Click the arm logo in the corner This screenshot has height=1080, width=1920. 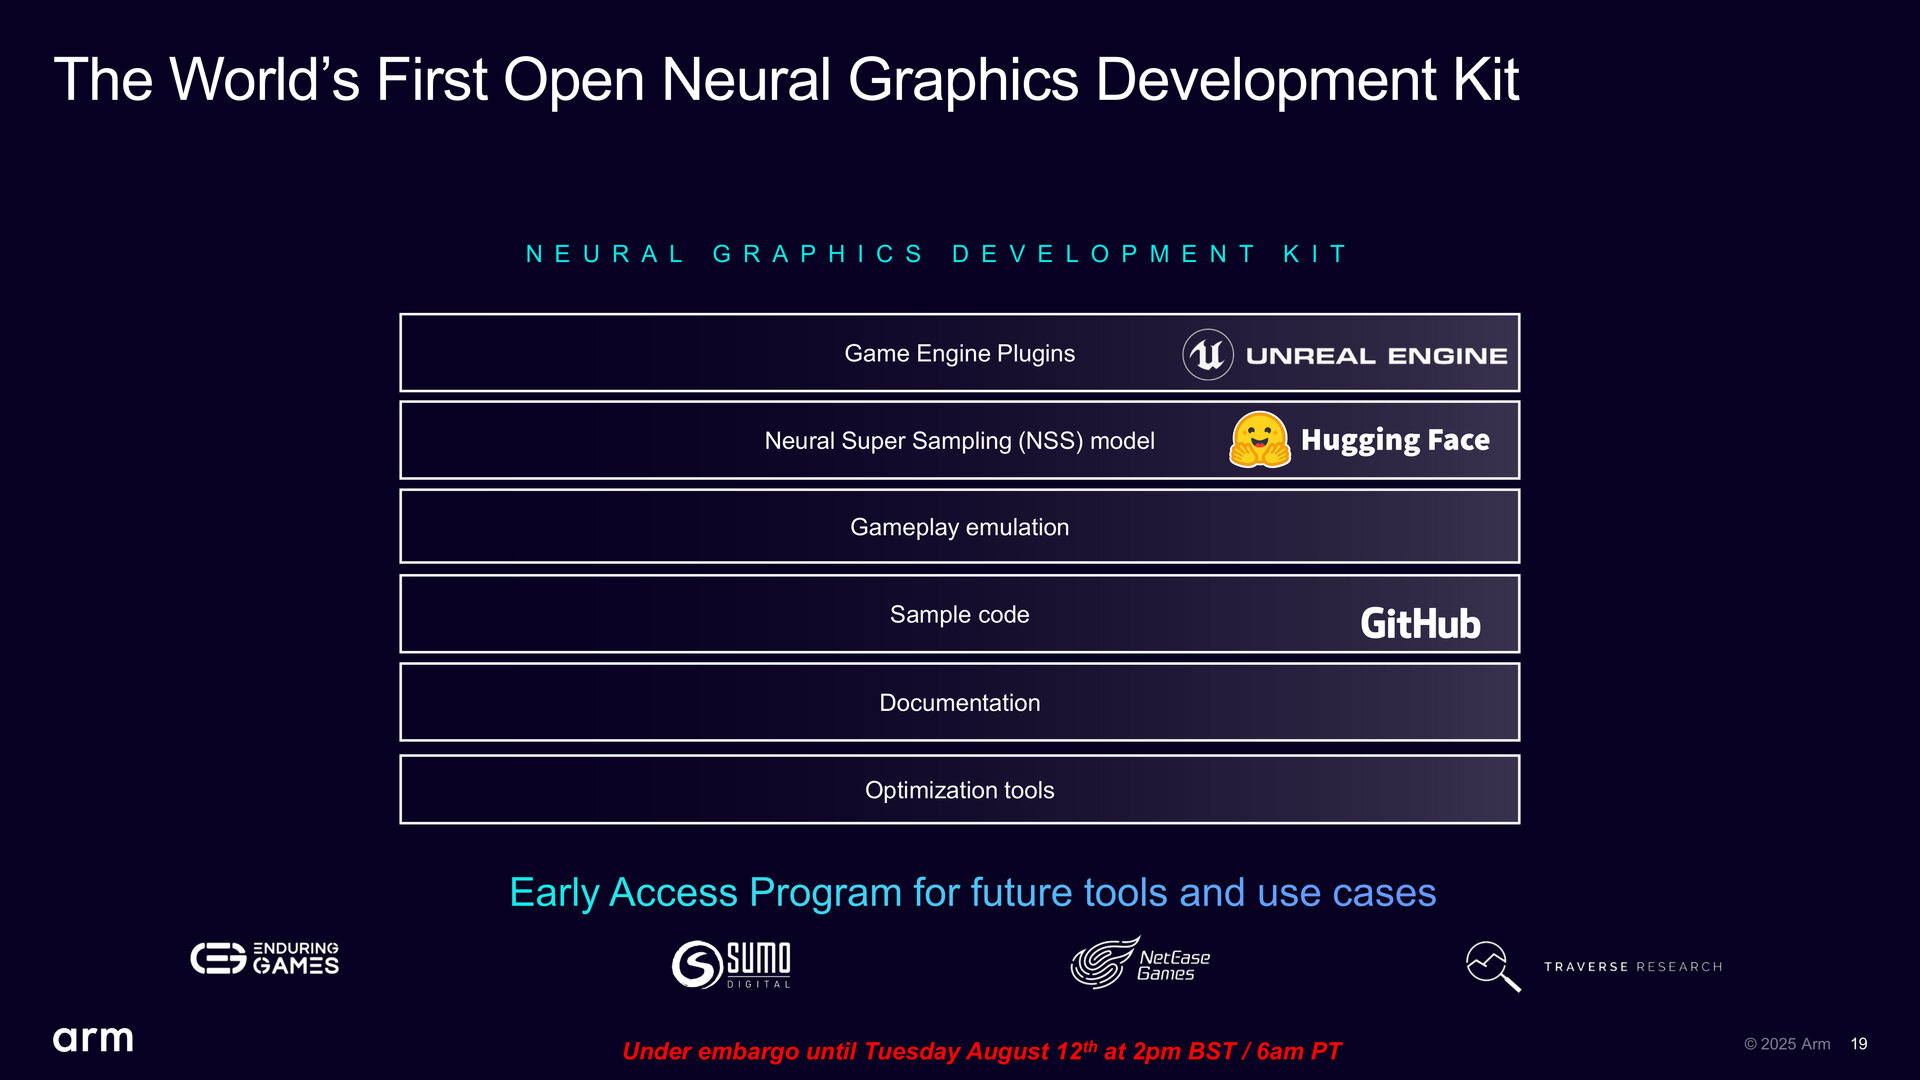coord(93,1039)
